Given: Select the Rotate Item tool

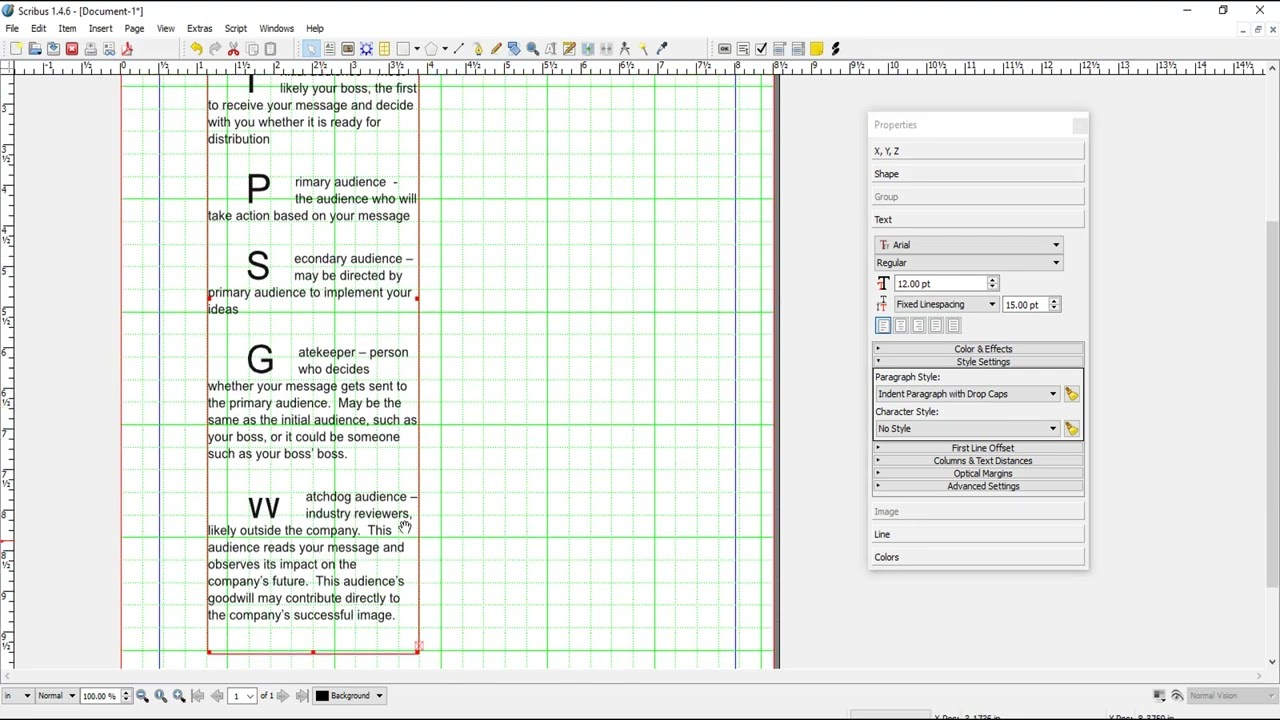Looking at the screenshot, I should [514, 49].
